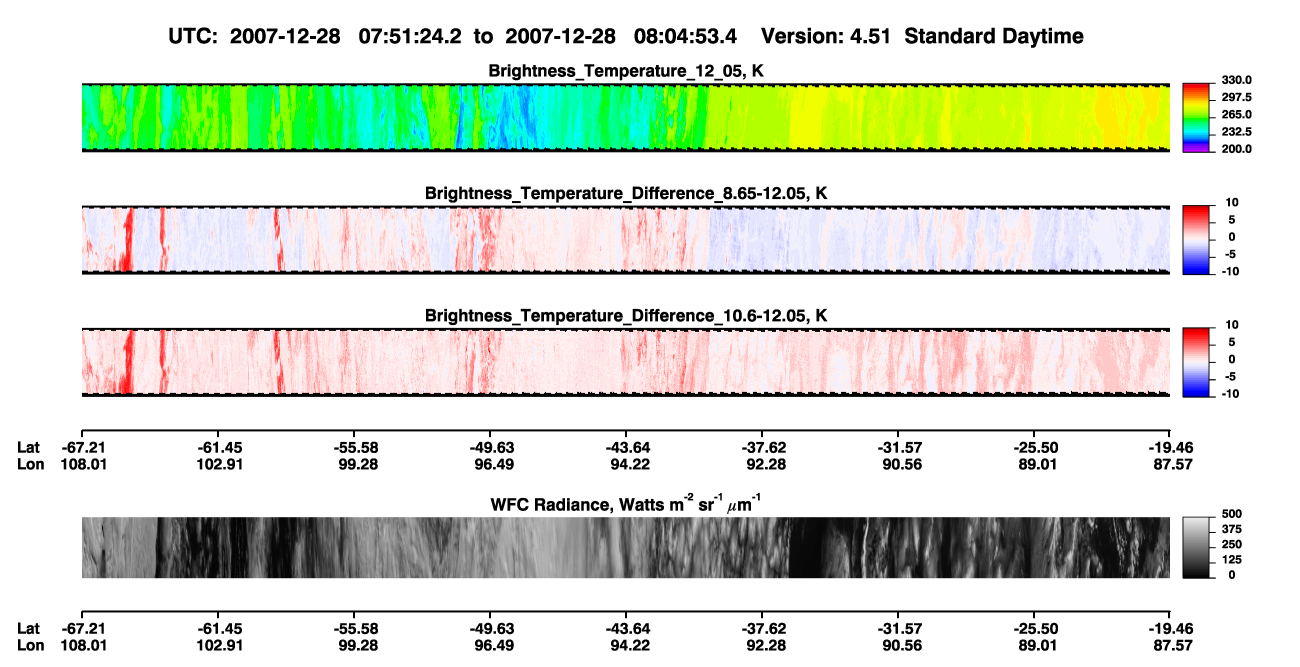This screenshot has height=667, width=1300.
Task: Select the Brightness_Temperature_12_05, K panel title
Action: (626, 71)
